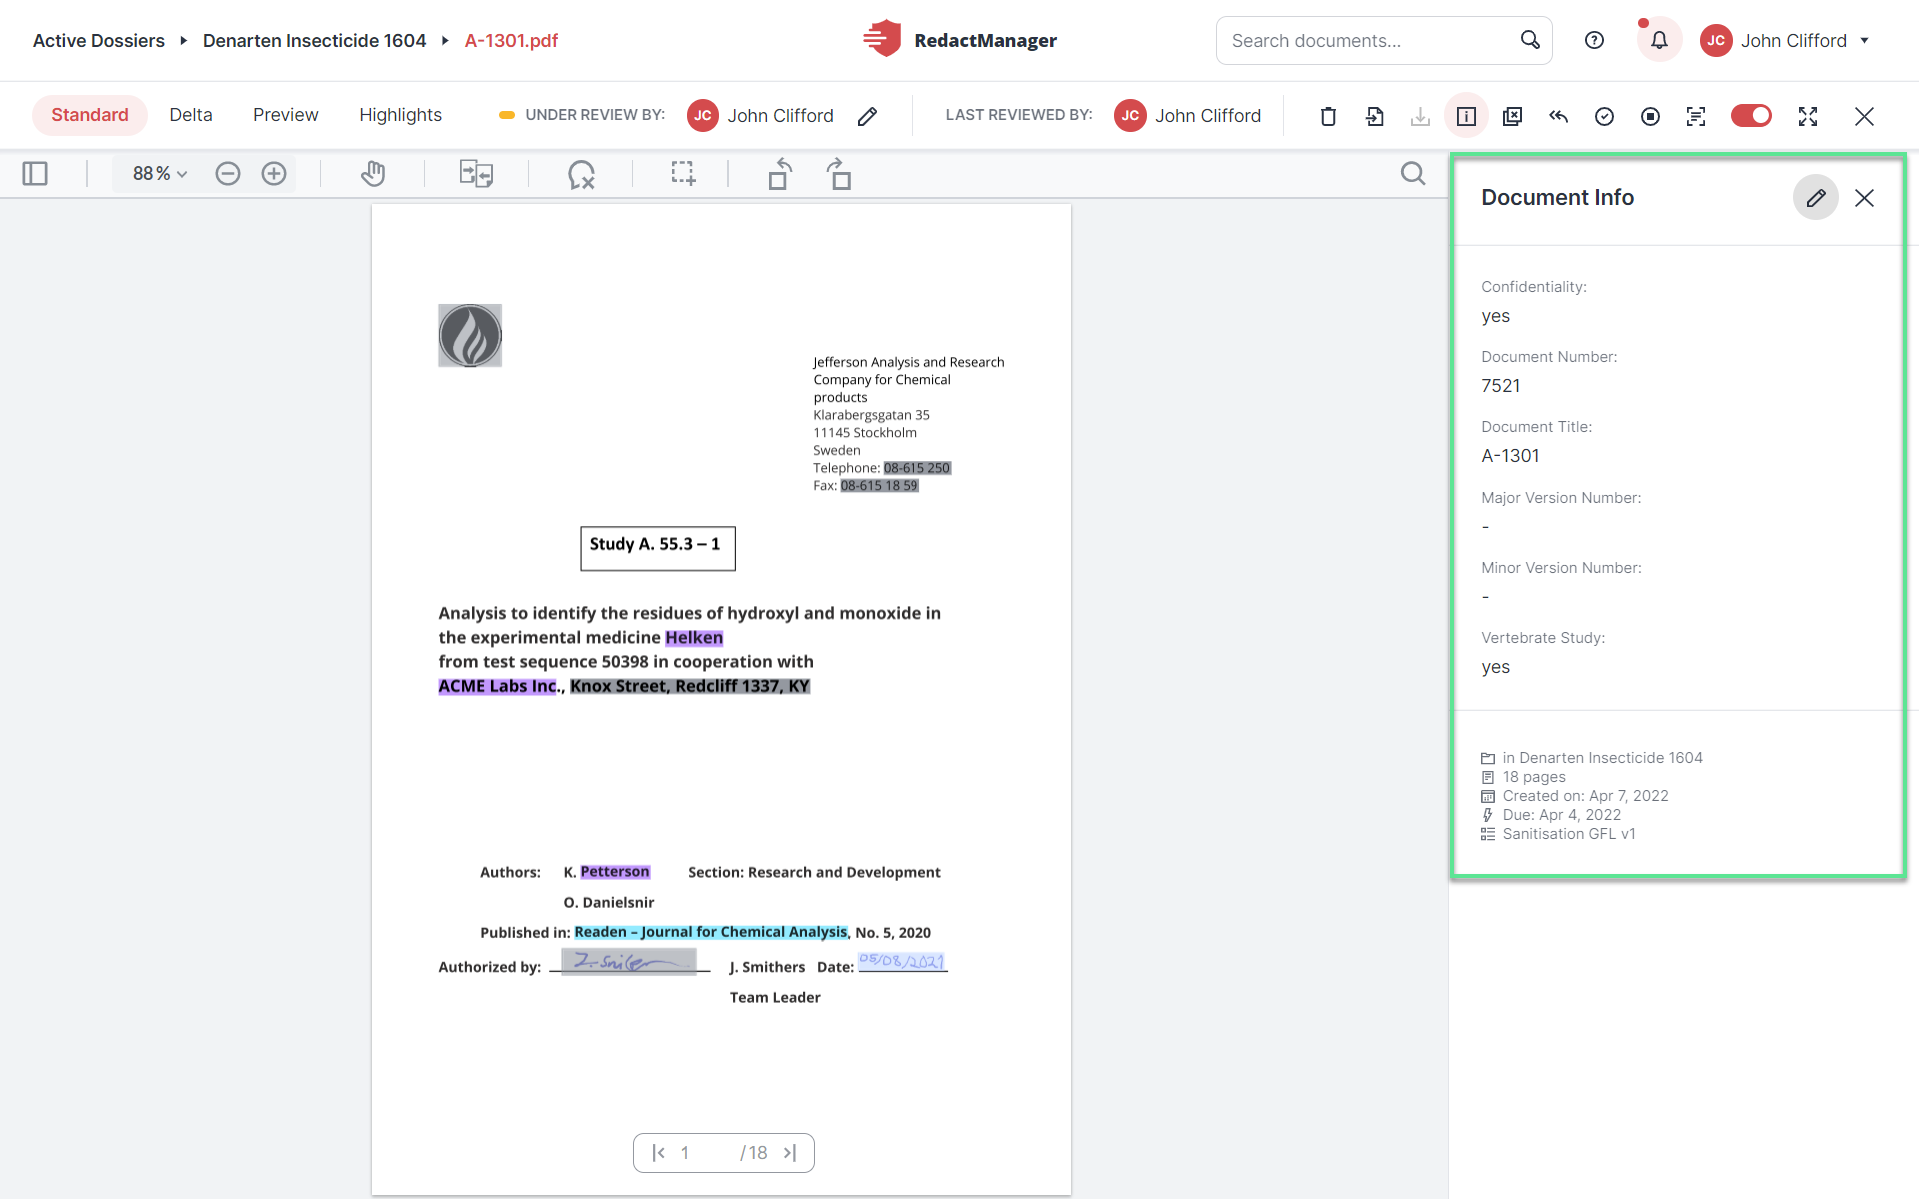The width and height of the screenshot is (1919, 1199).
Task: Click the A-1301.pdf breadcrumb
Action: point(512,41)
